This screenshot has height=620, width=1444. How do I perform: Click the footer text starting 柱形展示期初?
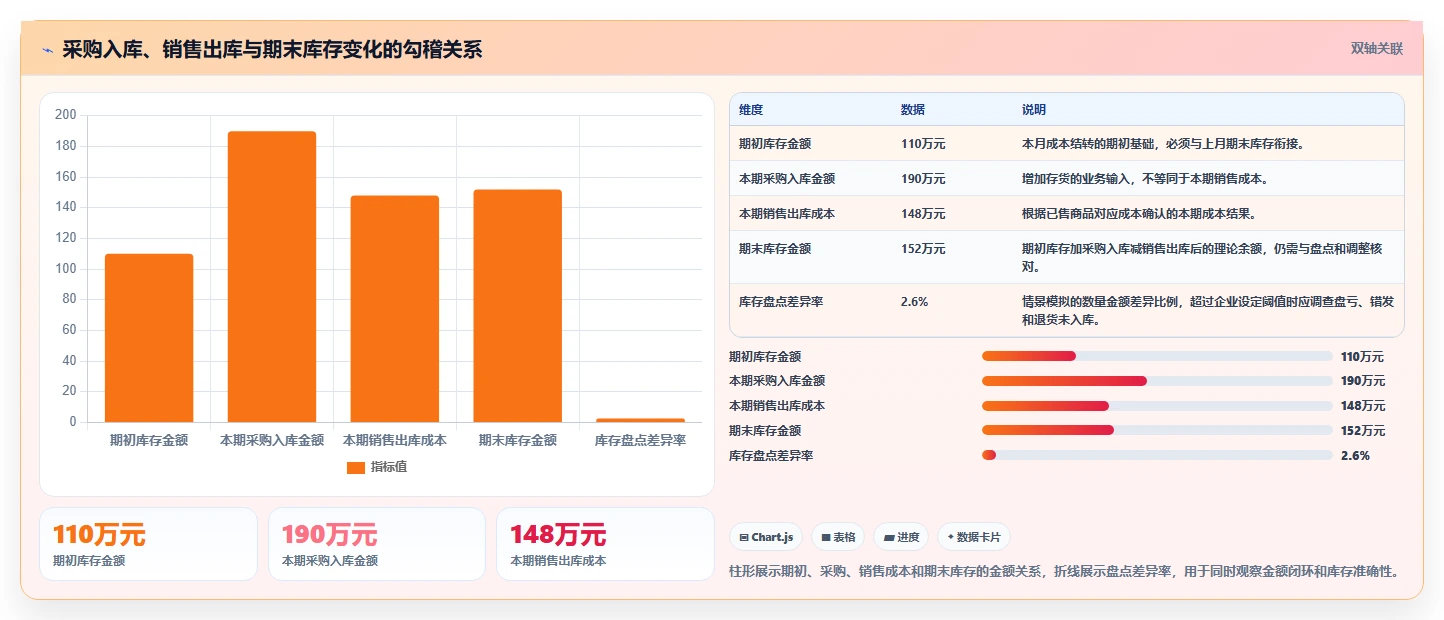click(1063, 572)
